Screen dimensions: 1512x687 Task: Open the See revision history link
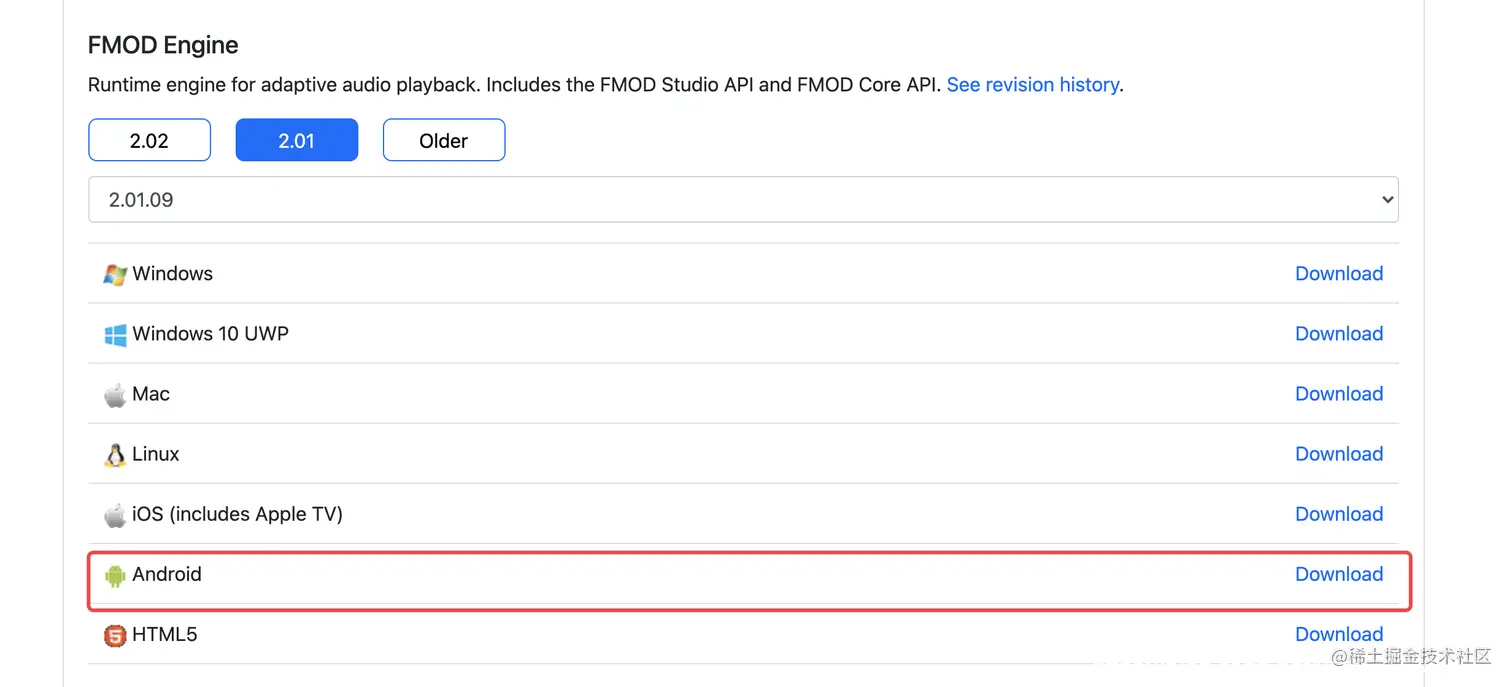1032,85
